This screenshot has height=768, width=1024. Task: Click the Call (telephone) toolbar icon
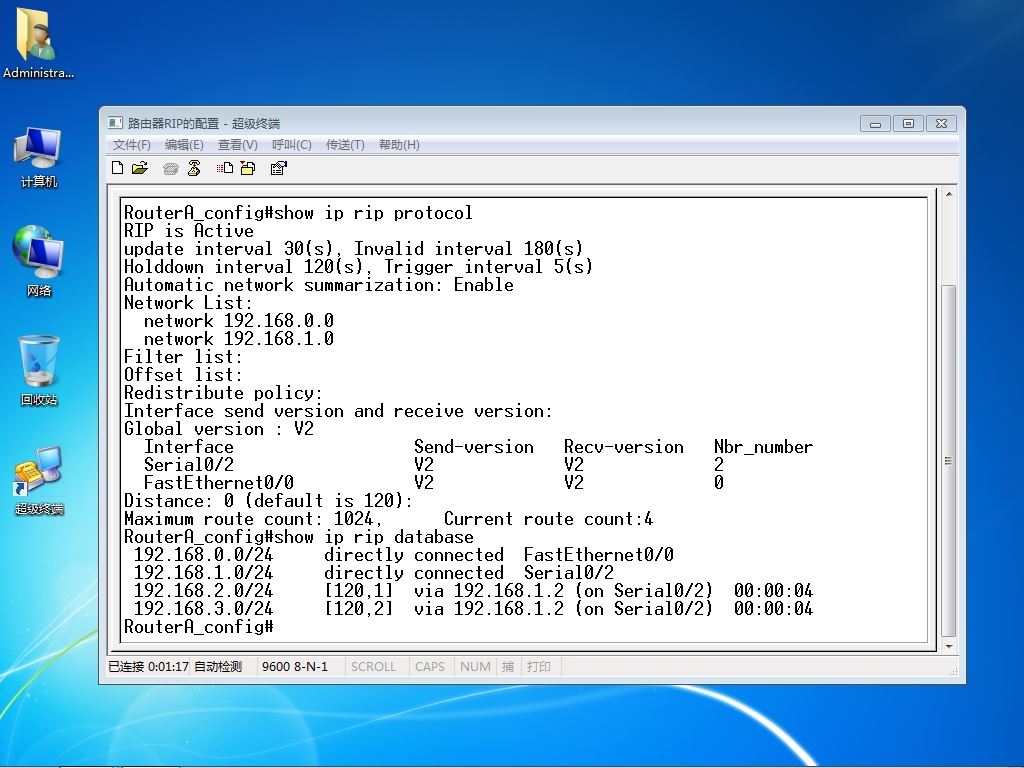(x=170, y=169)
